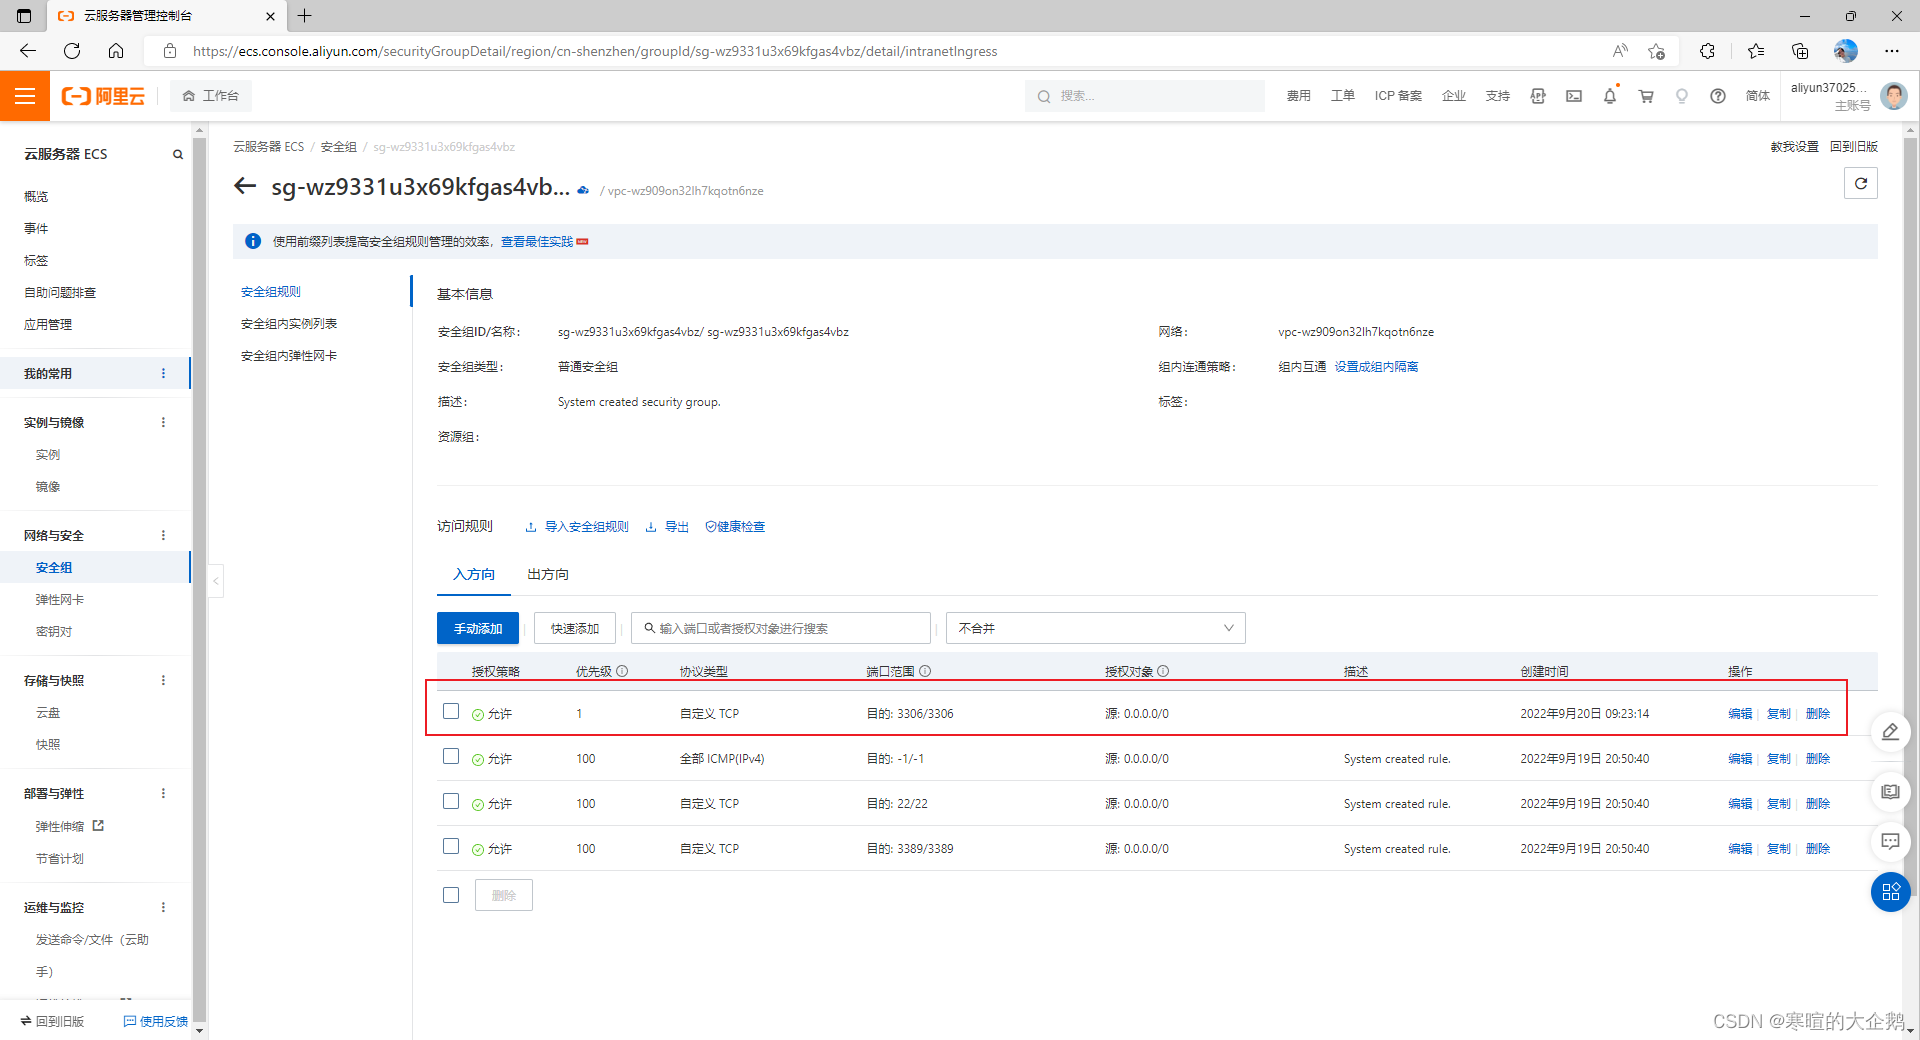
Task: Open the browser settings ellipsis menu
Action: pyautogui.click(x=1892, y=51)
